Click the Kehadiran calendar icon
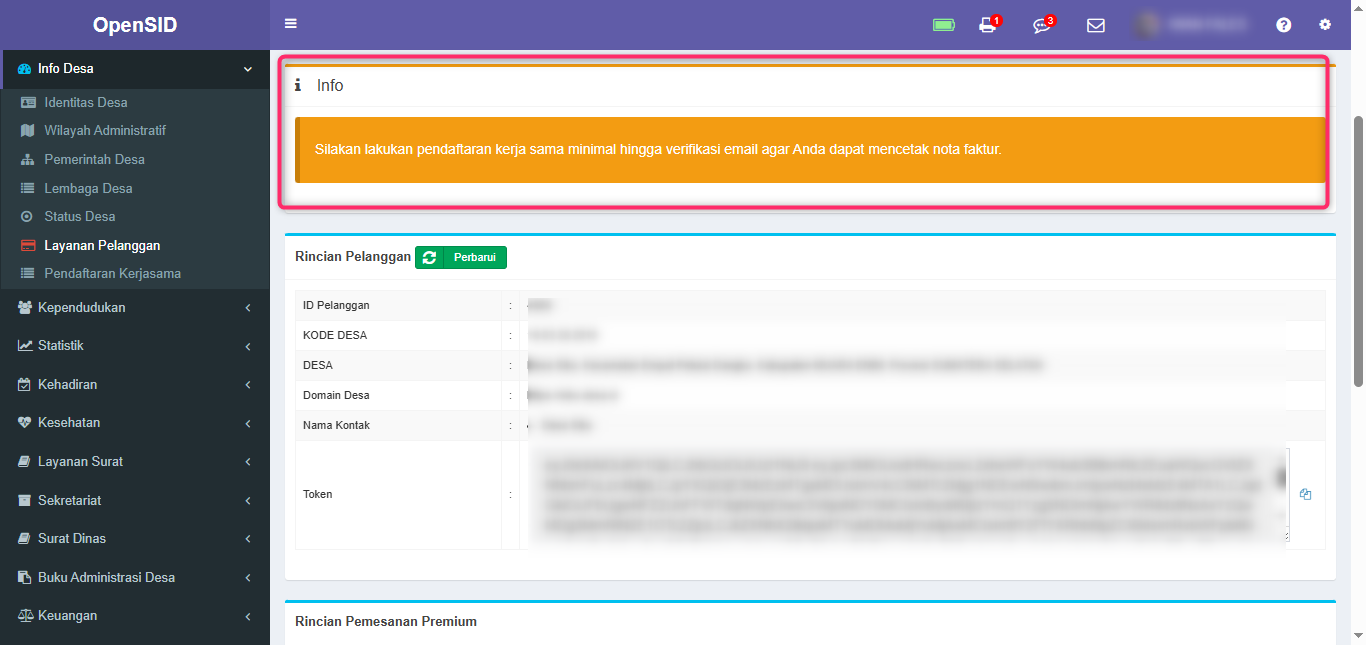1366x645 pixels. click(25, 385)
